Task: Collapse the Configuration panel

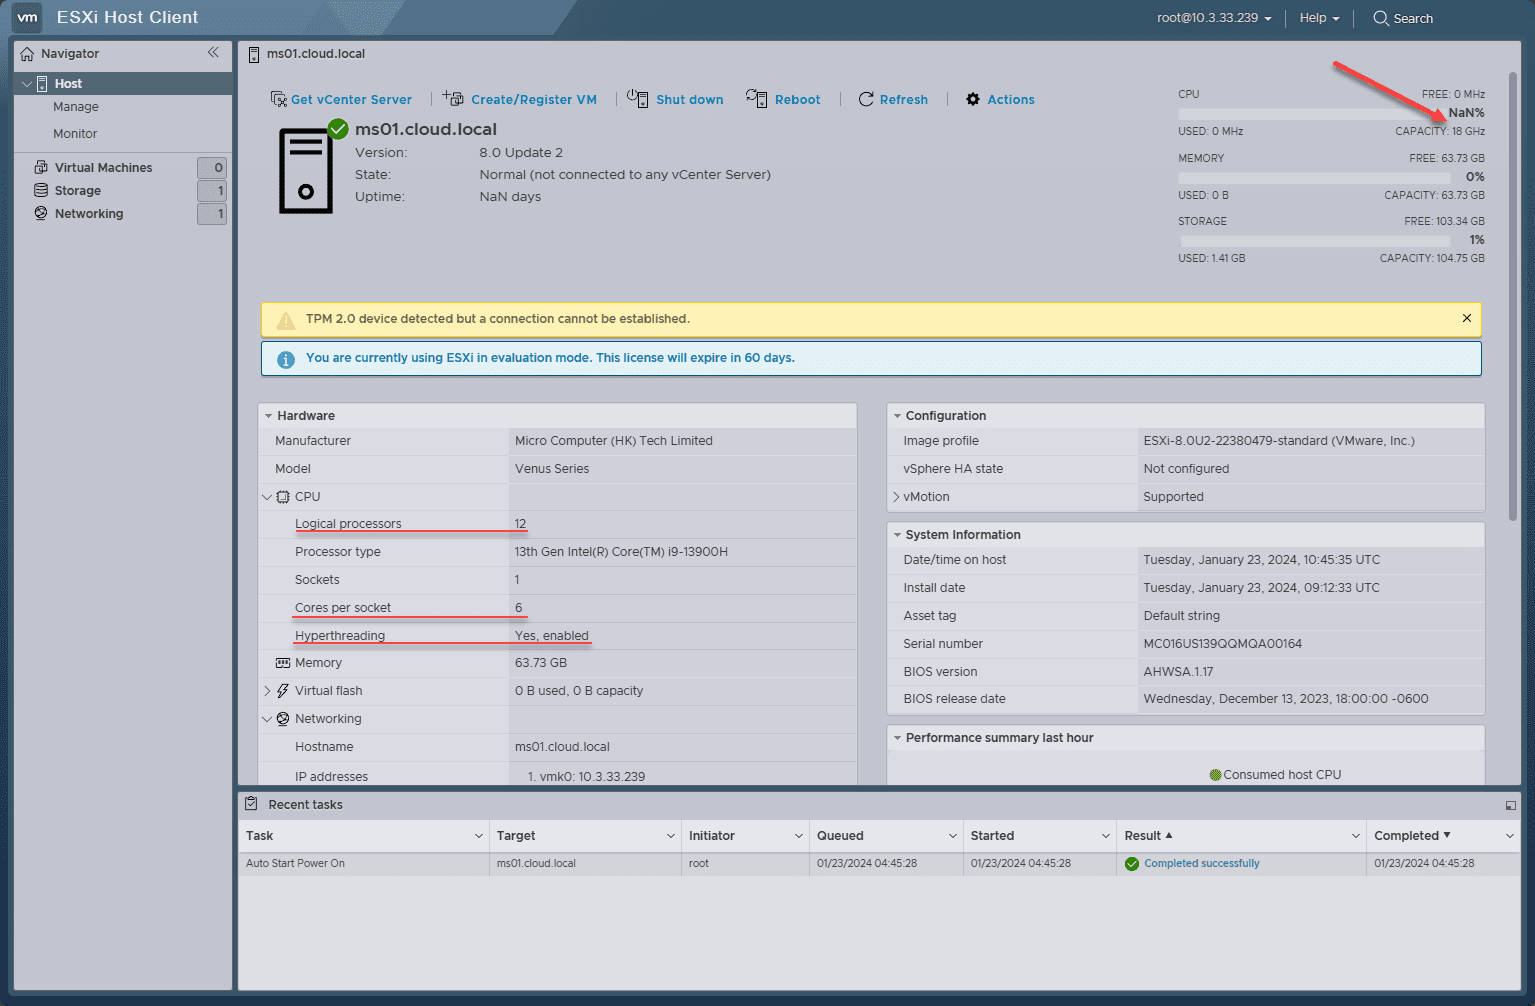Action: (897, 416)
